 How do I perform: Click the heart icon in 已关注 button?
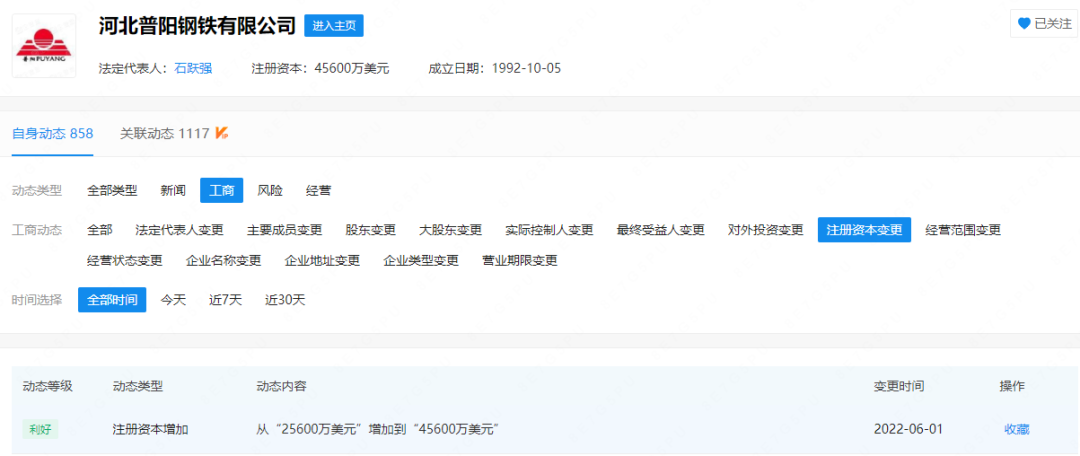(1024, 24)
